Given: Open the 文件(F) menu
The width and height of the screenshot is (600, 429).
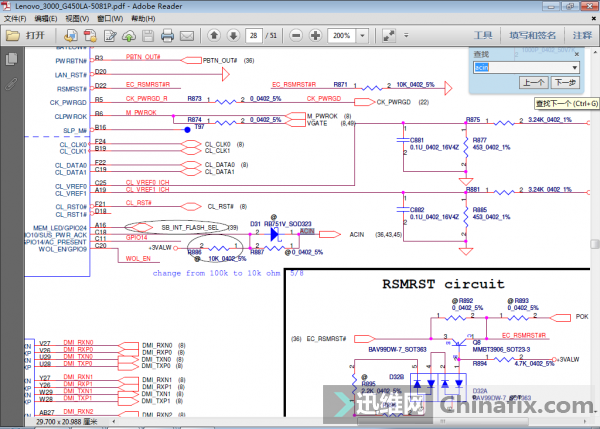Looking at the screenshot, I should 15,18.
